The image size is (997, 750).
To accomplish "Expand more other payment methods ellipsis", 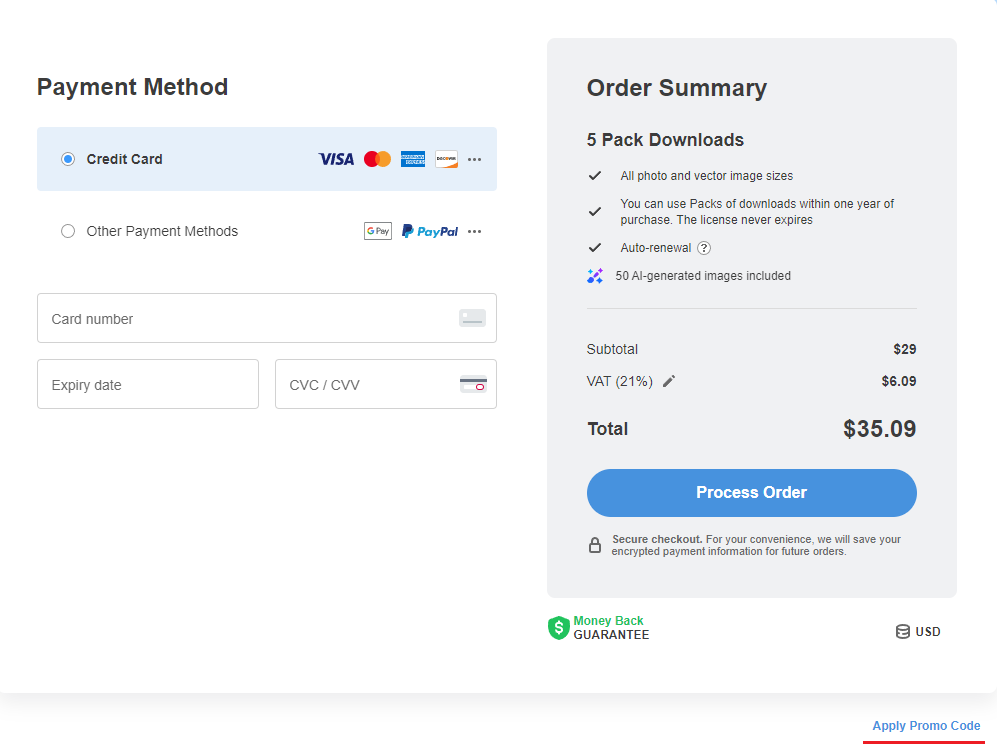I will coord(474,231).
